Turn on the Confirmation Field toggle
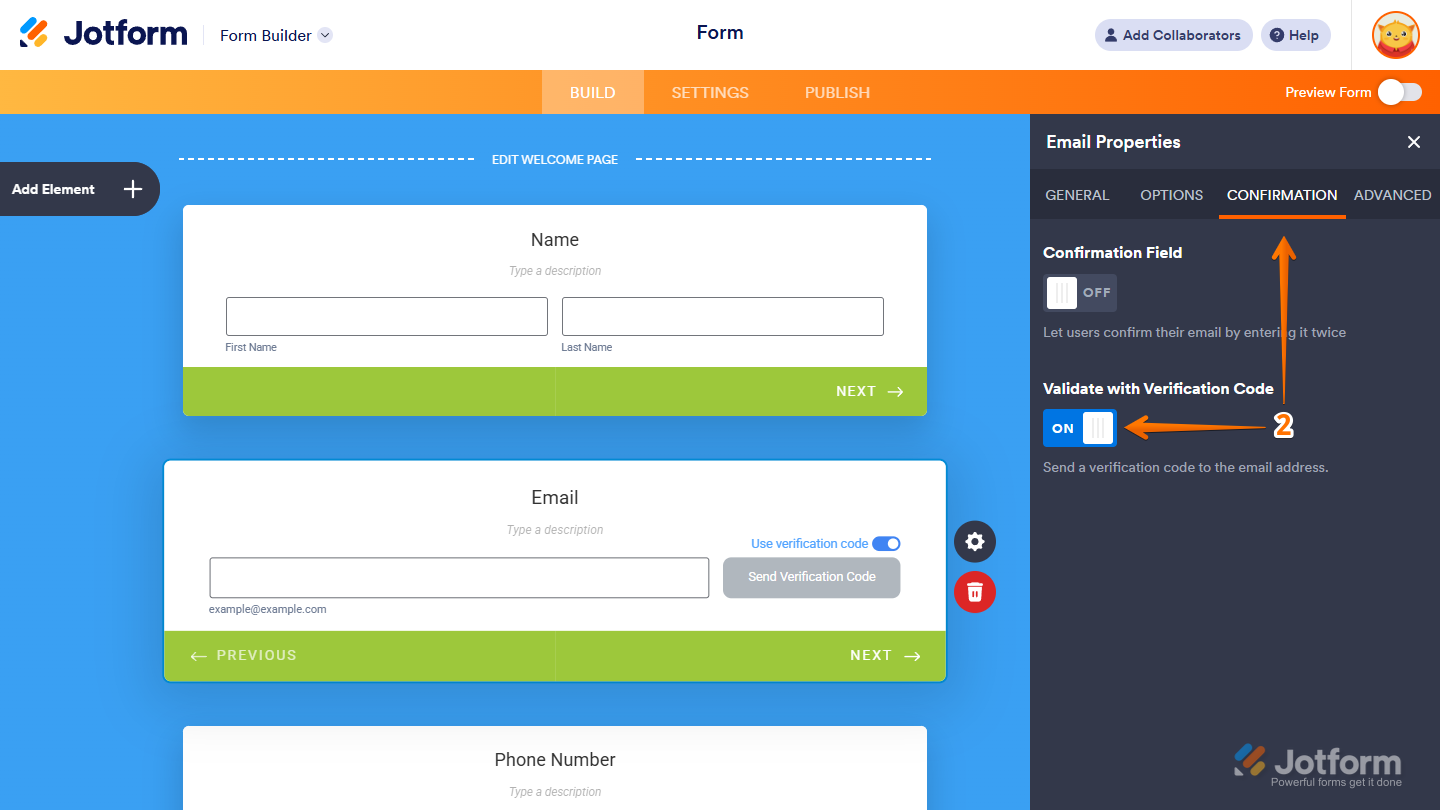 (1080, 293)
